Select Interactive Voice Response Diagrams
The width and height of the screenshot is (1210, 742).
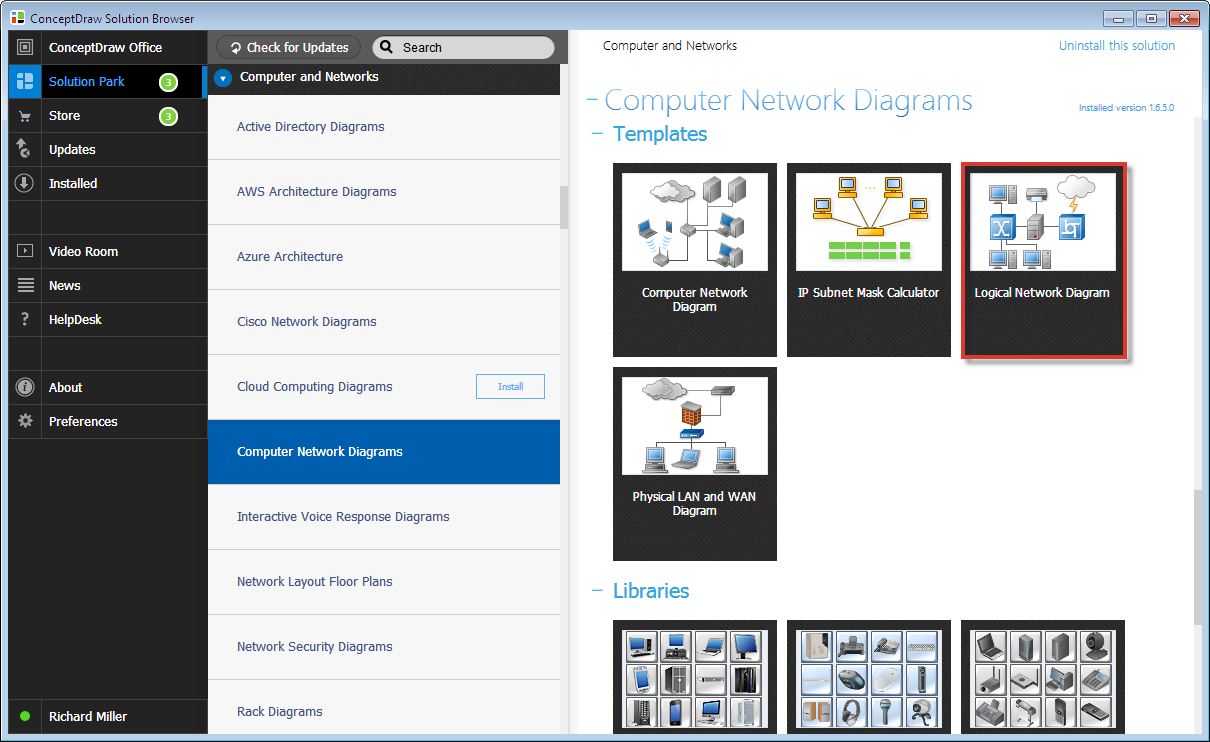[x=384, y=517]
